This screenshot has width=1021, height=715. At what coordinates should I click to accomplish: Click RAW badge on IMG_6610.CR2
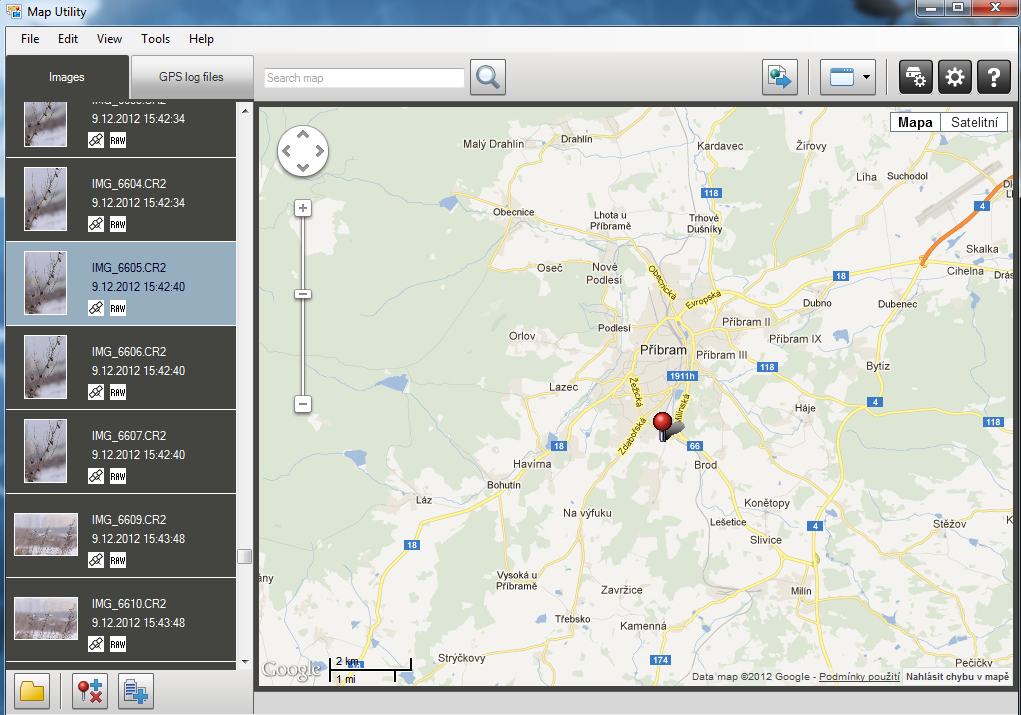click(x=118, y=644)
